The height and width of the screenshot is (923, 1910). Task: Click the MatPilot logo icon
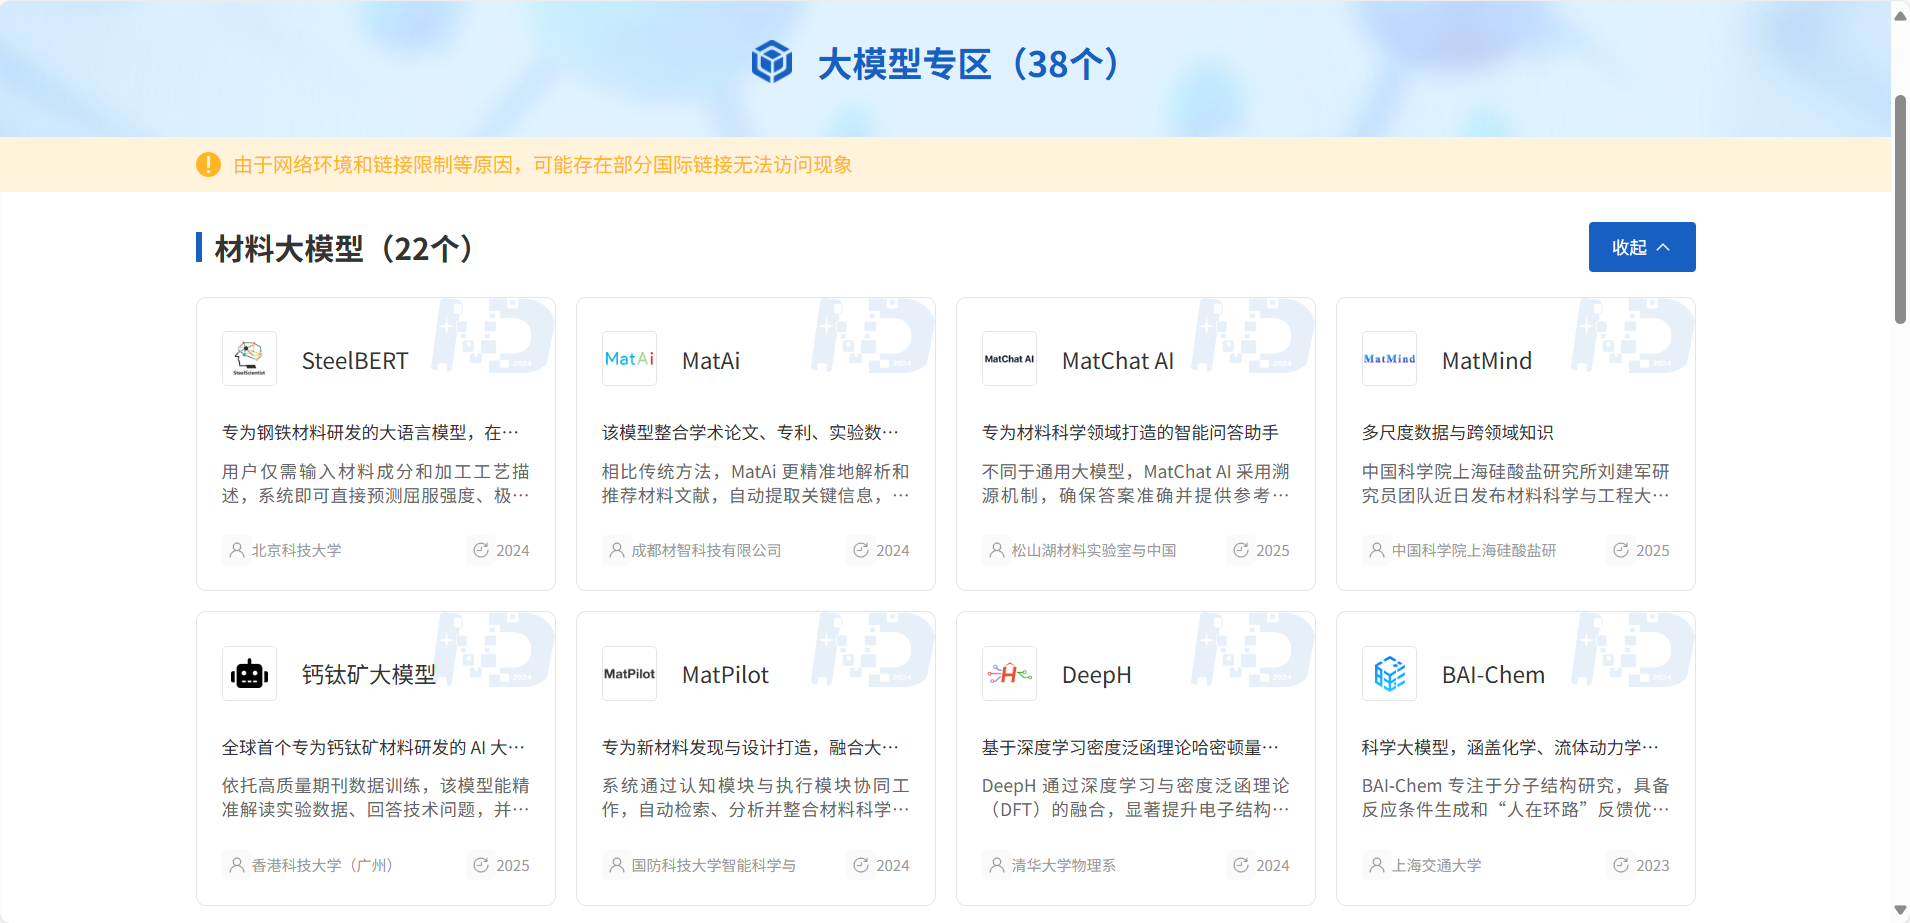(629, 674)
